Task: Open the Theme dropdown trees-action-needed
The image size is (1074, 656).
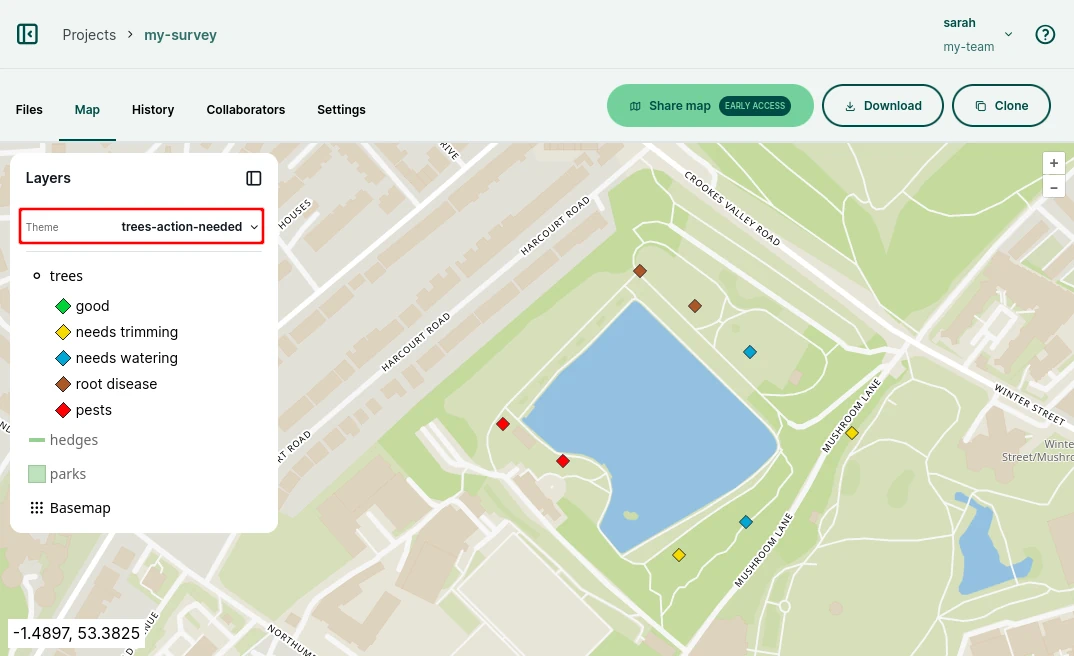Action: pos(141,227)
